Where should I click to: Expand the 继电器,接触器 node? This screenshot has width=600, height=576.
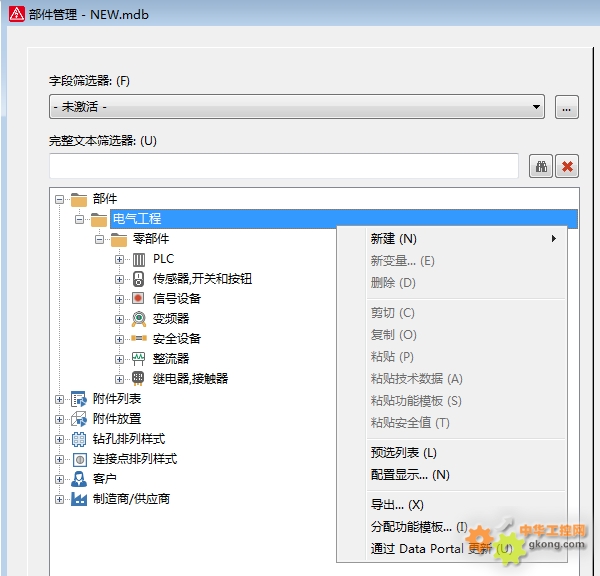[119, 379]
